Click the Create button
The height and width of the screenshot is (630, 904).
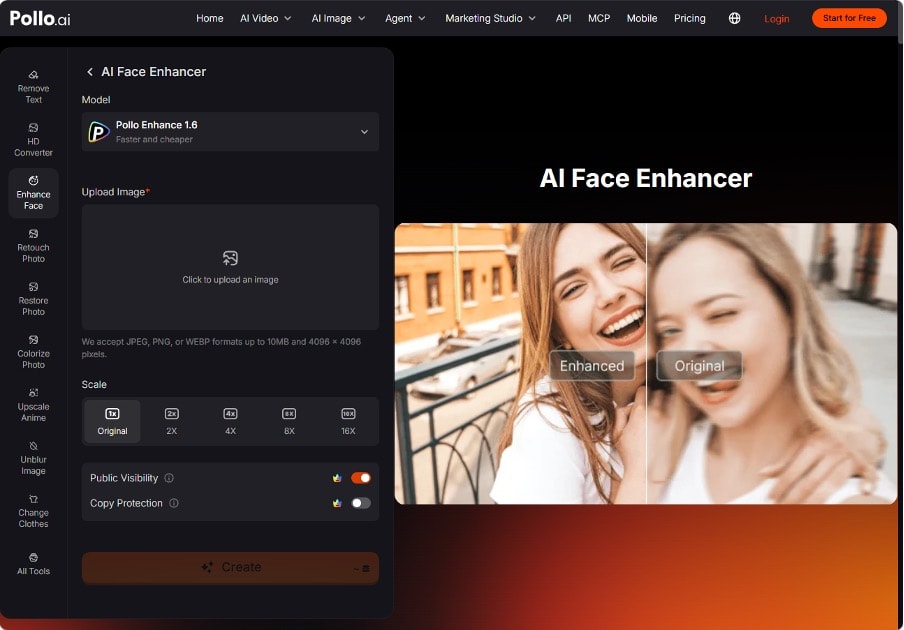pos(230,568)
